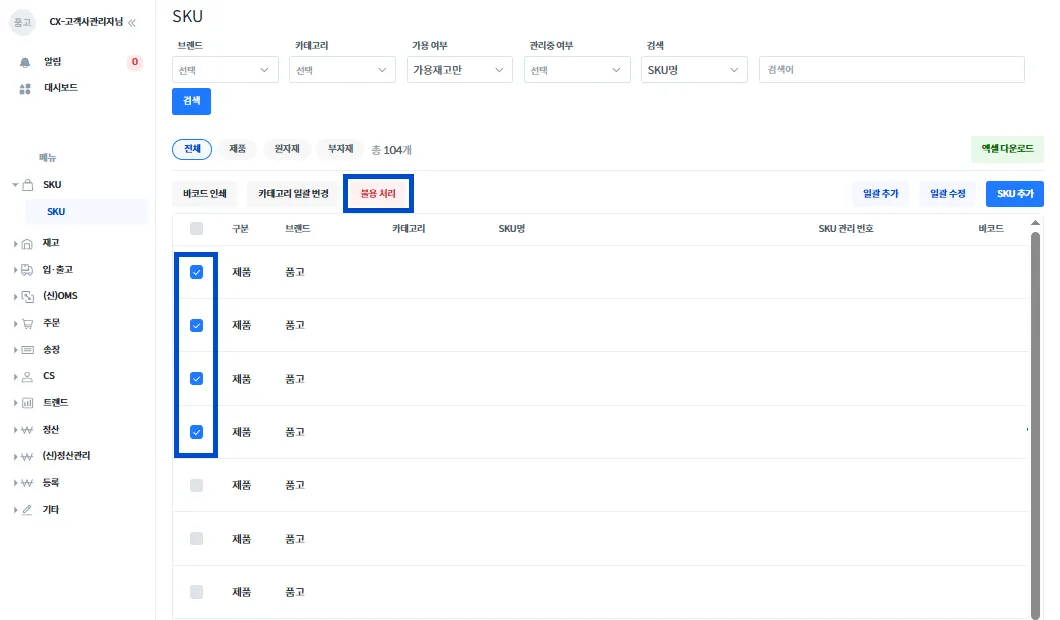Screen dimensions: 1060x620
Task: Click the 정산 won-currency icon
Action: coord(27,430)
